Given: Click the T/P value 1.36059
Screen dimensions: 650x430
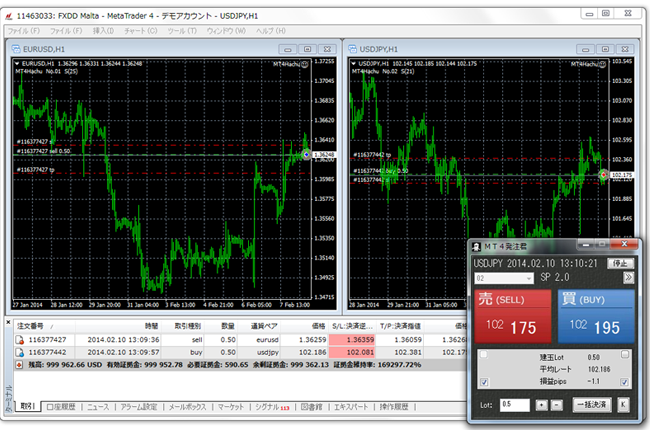Looking at the screenshot, I should tap(407, 340).
